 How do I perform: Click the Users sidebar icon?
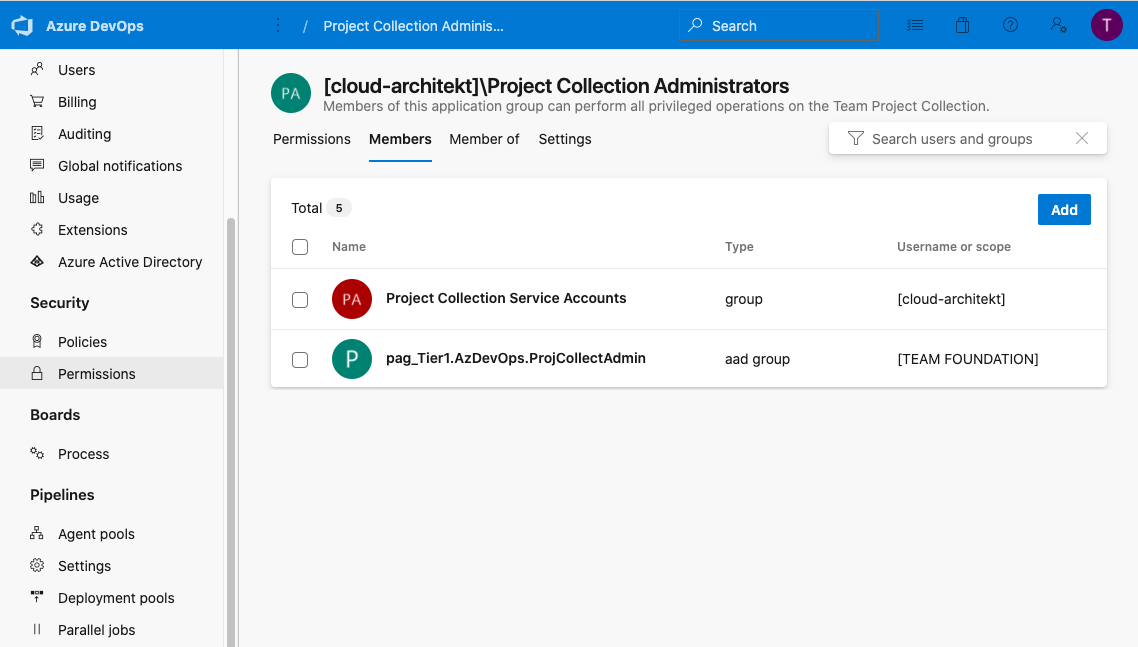(x=37, y=69)
